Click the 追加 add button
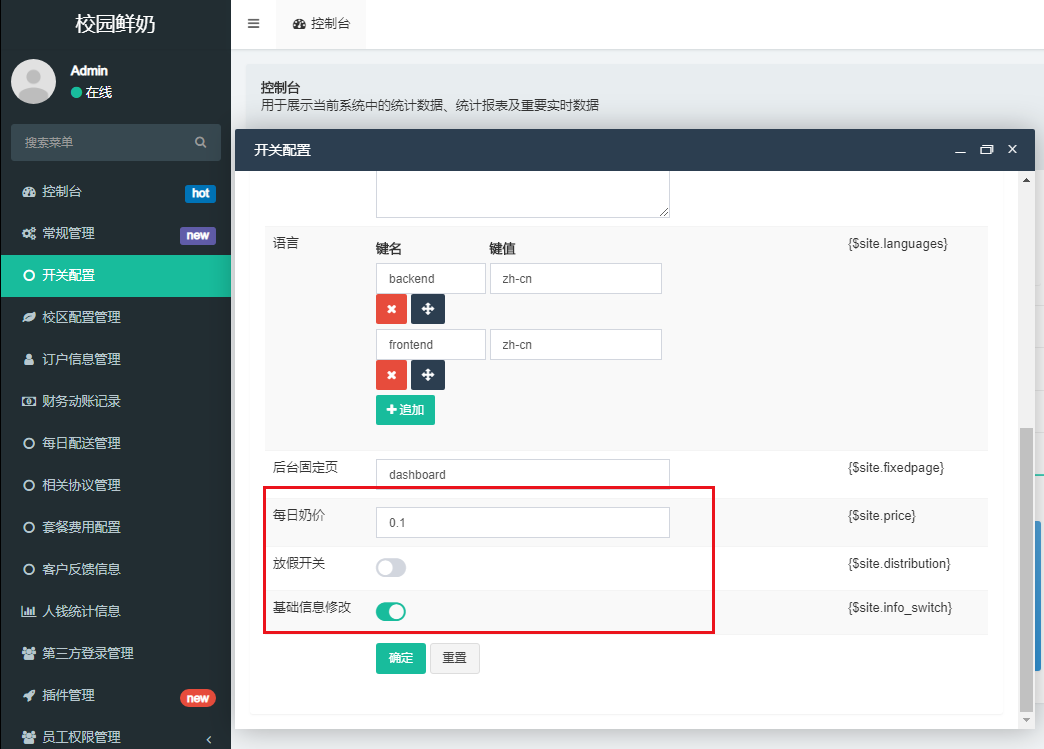Screen dimensions: 1044x749 405,410
